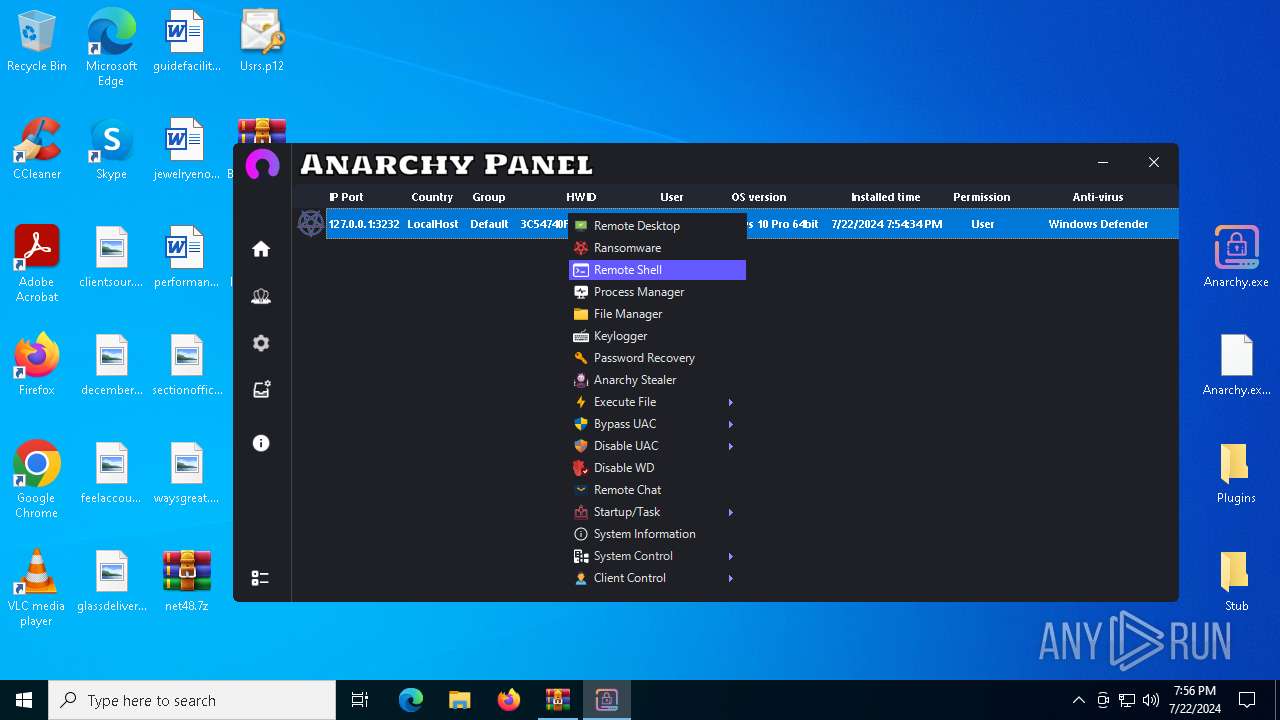The image size is (1280, 720).
Task: Select Remote Desktop from context menu
Action: 657,226
